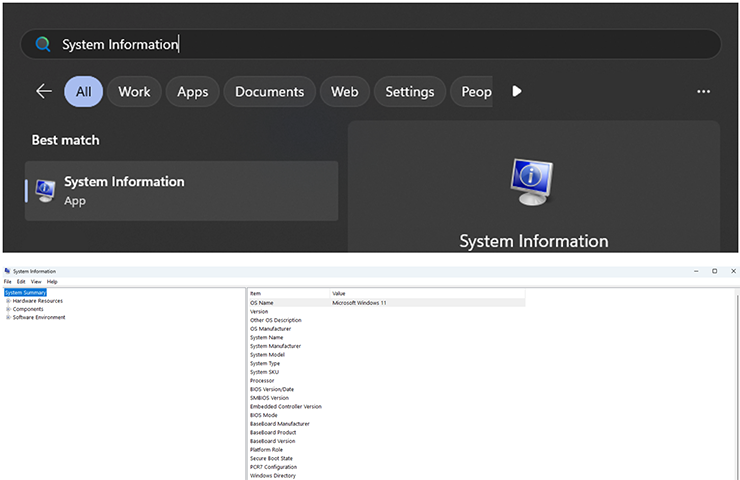Expand the Hardware Resources node
The image size is (740, 480).
click(8, 301)
